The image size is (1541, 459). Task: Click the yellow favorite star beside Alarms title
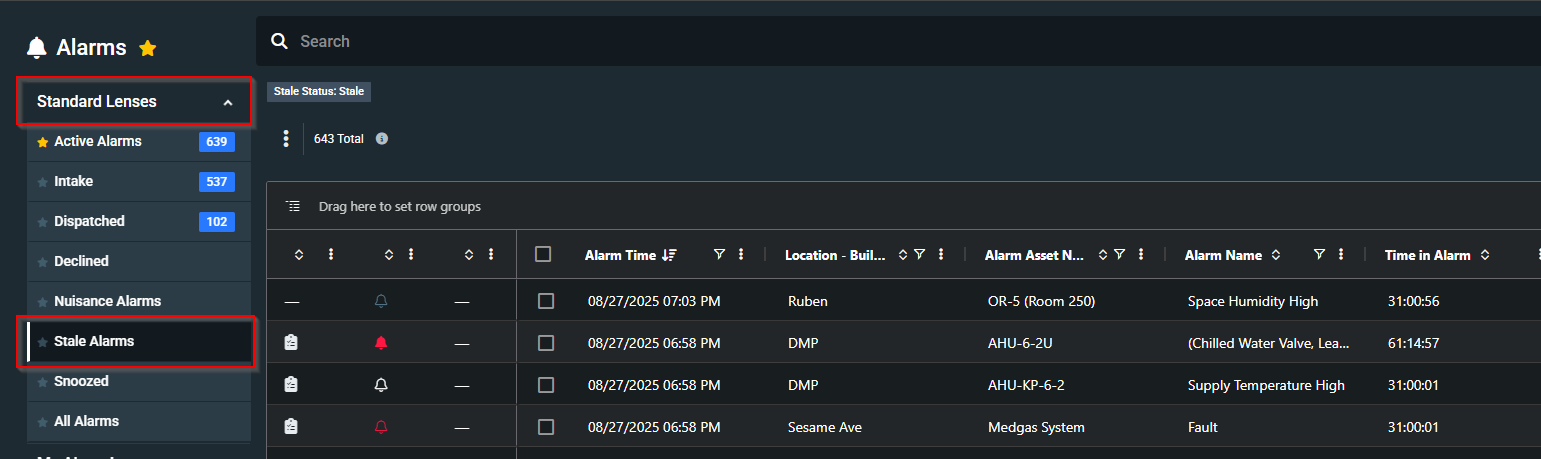pyautogui.click(x=148, y=48)
